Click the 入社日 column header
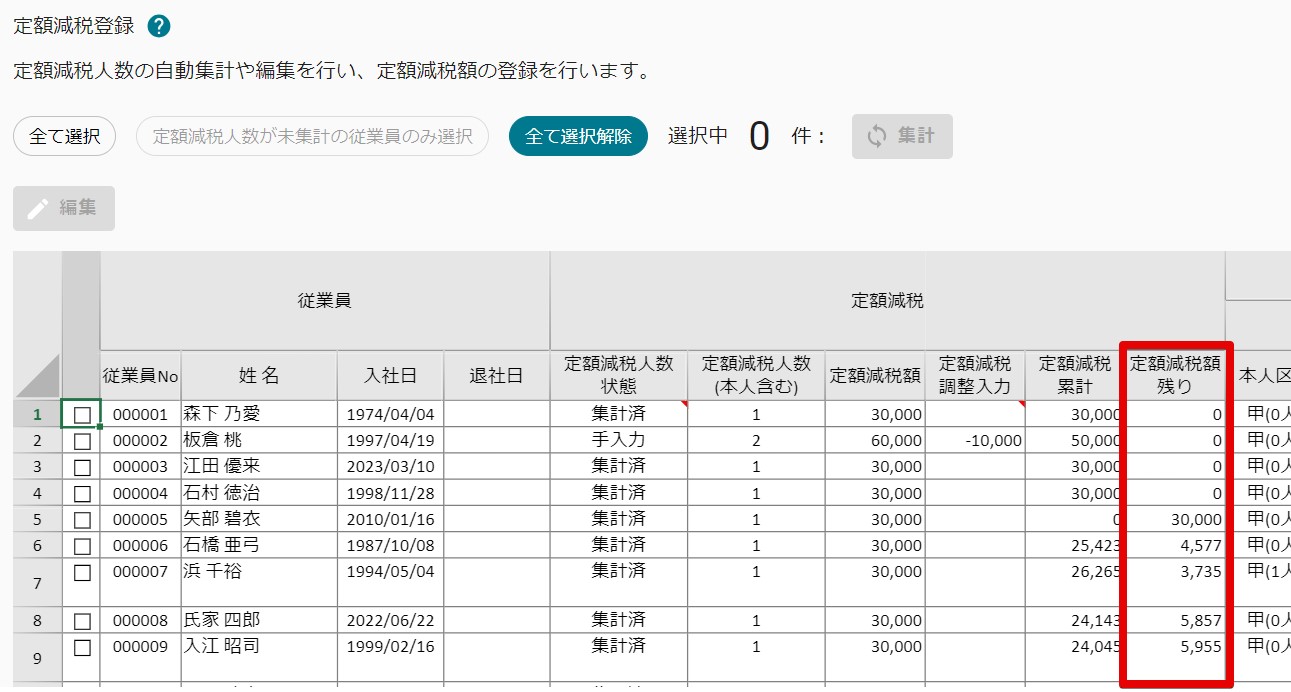The width and height of the screenshot is (1291, 692). [390, 376]
